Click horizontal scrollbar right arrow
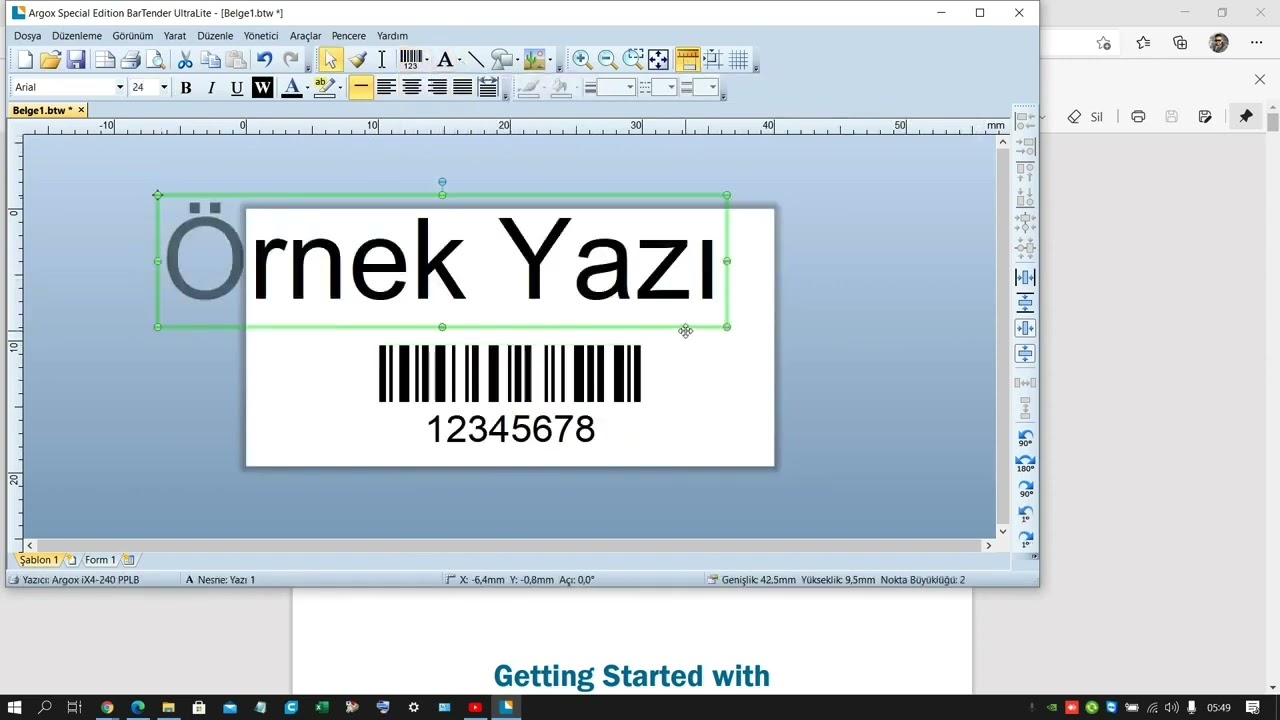This screenshot has width=1280, height=720. point(988,545)
